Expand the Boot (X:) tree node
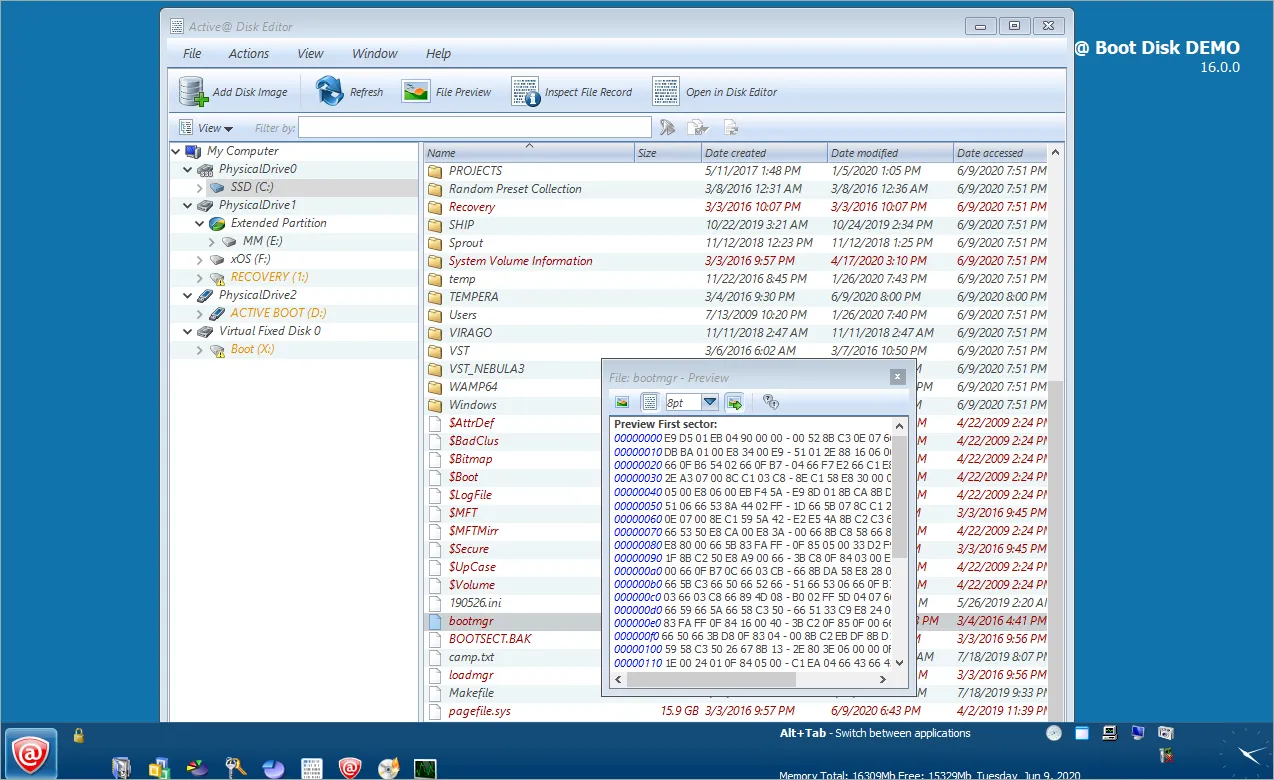The image size is (1274, 780). (200, 350)
